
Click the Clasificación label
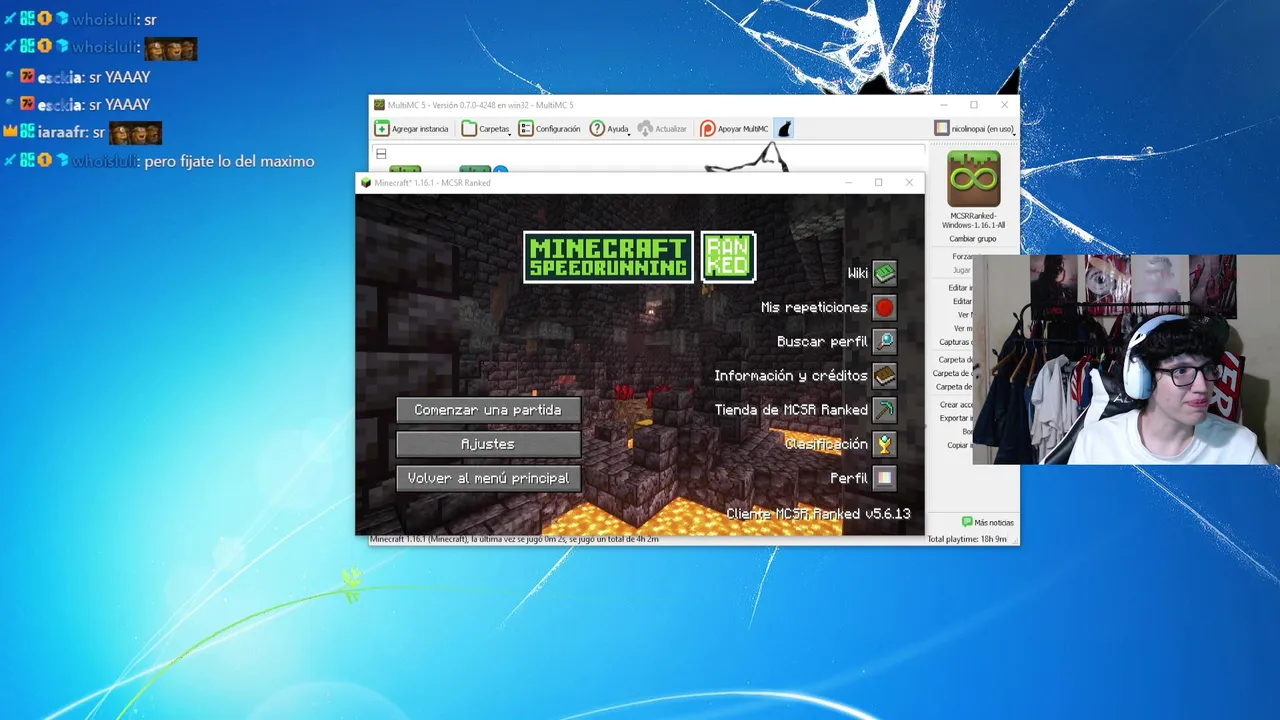[826, 443]
